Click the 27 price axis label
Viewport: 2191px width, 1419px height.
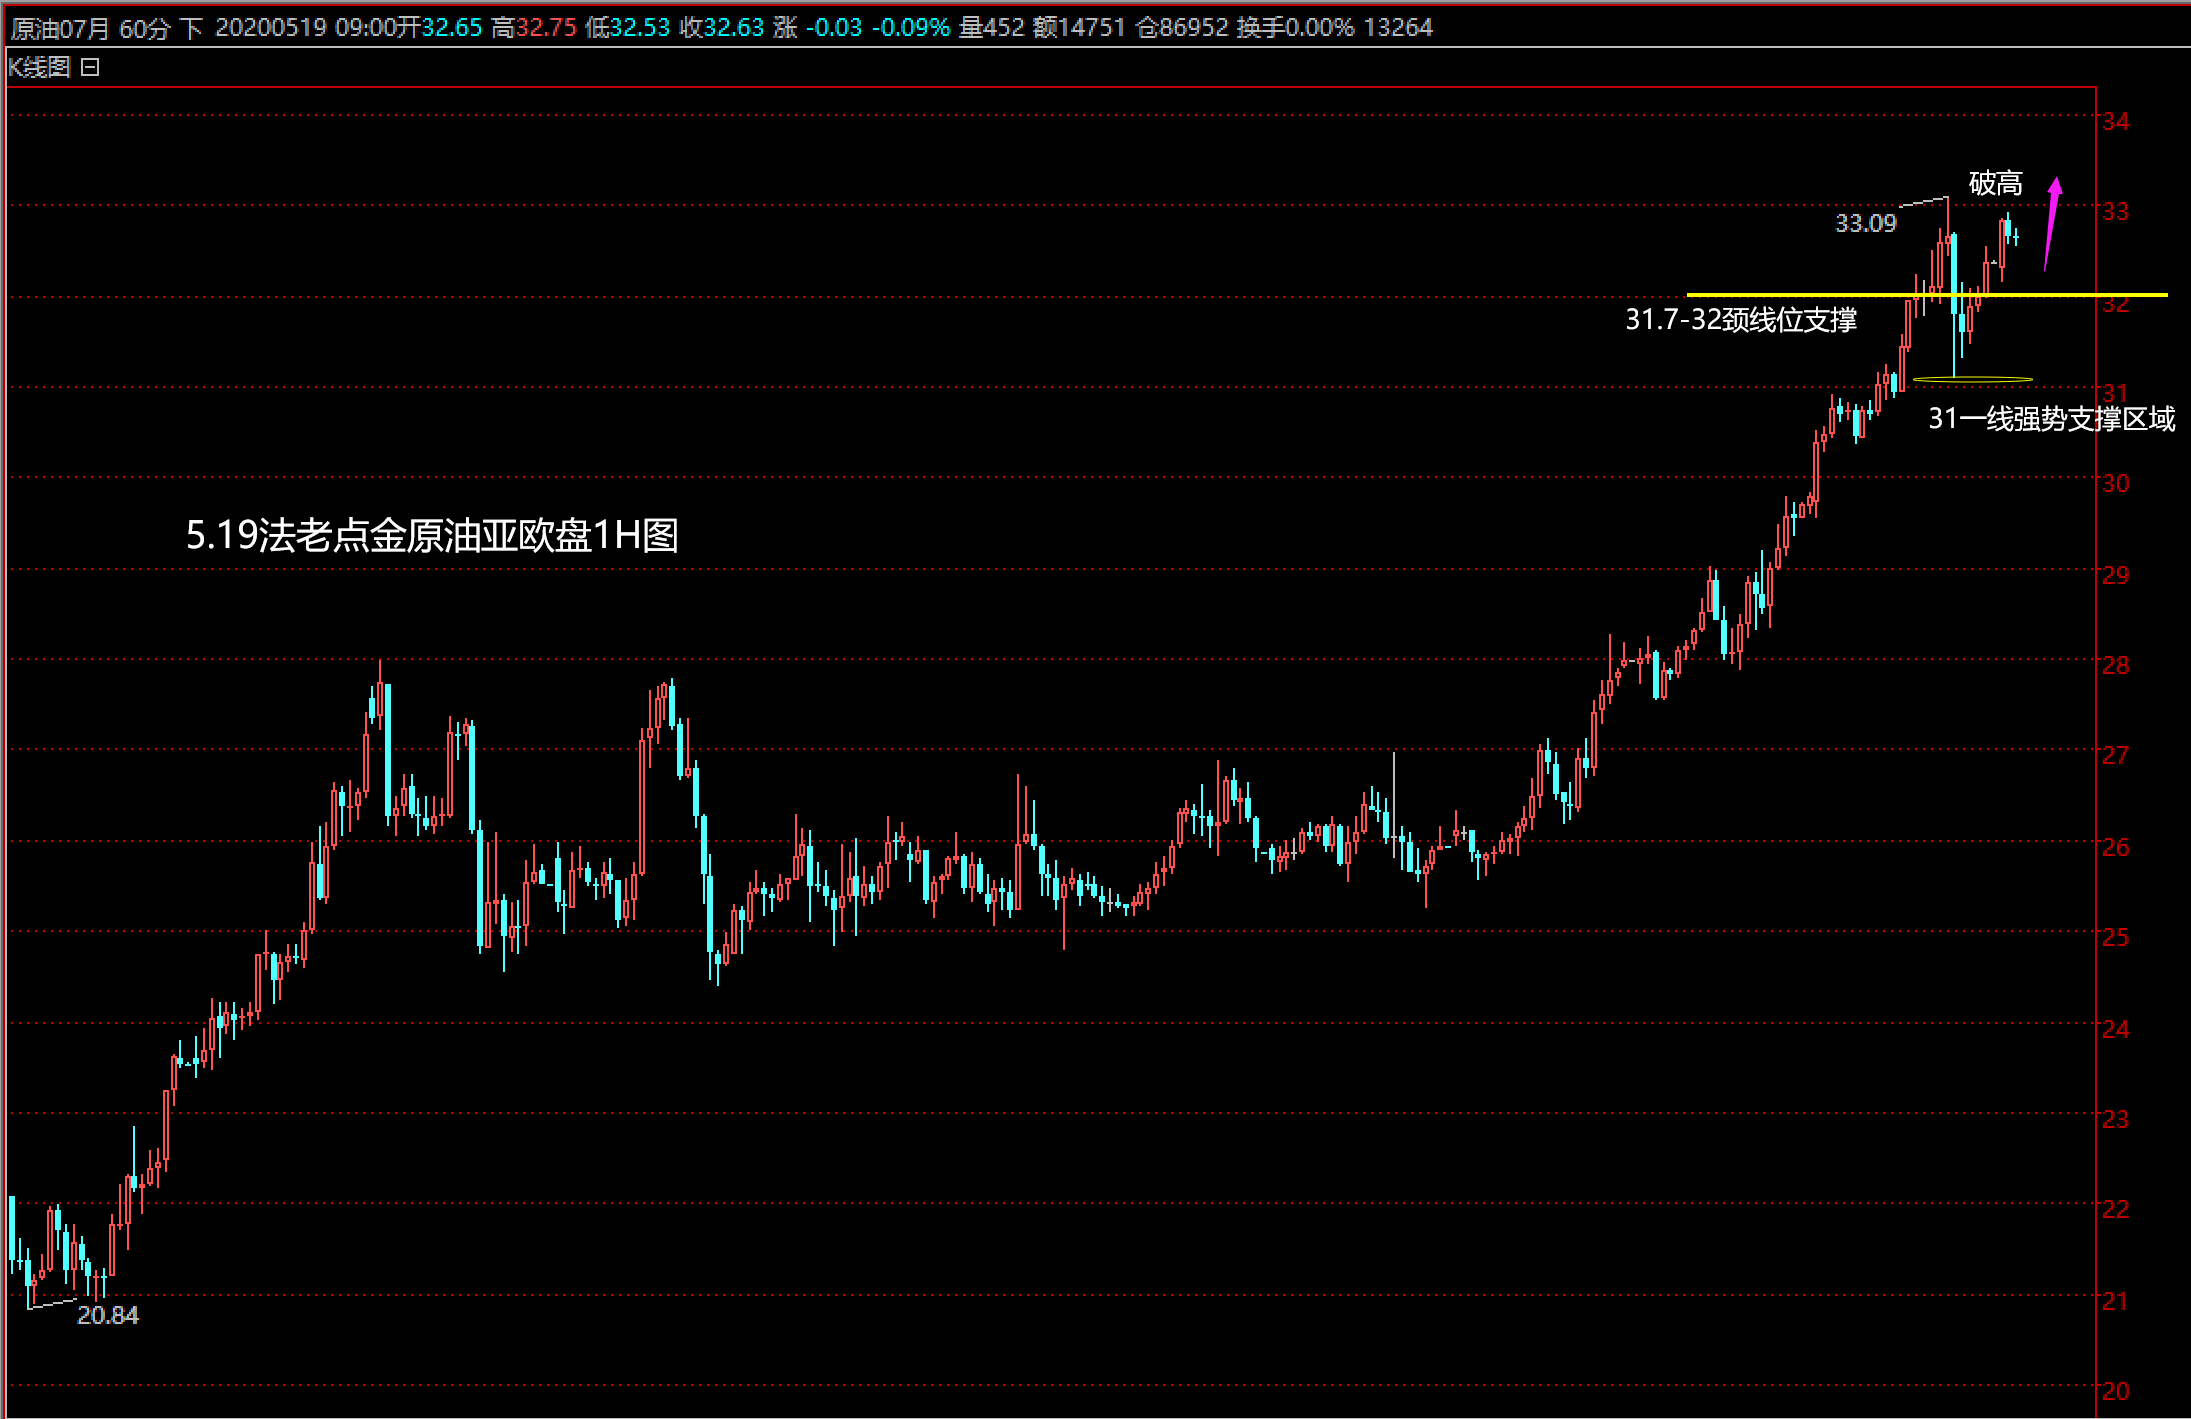[2115, 755]
